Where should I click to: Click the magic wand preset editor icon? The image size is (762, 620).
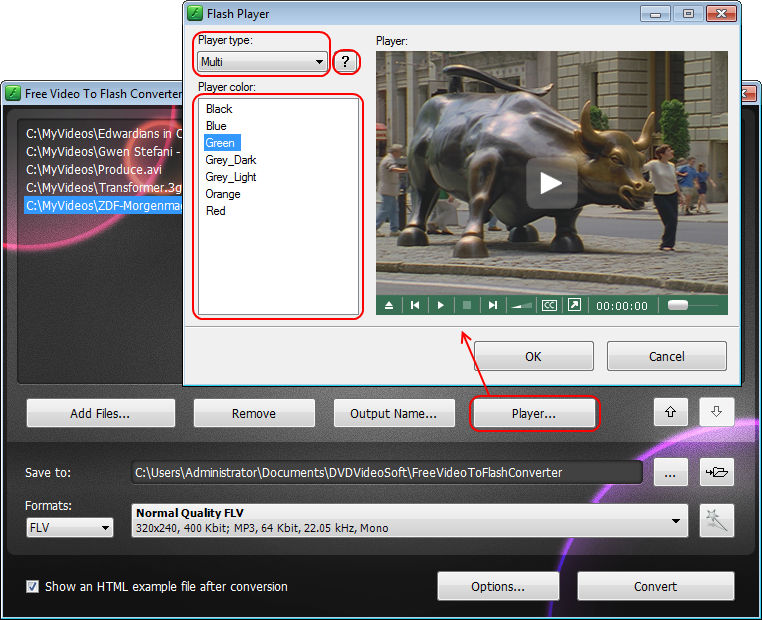[x=717, y=521]
